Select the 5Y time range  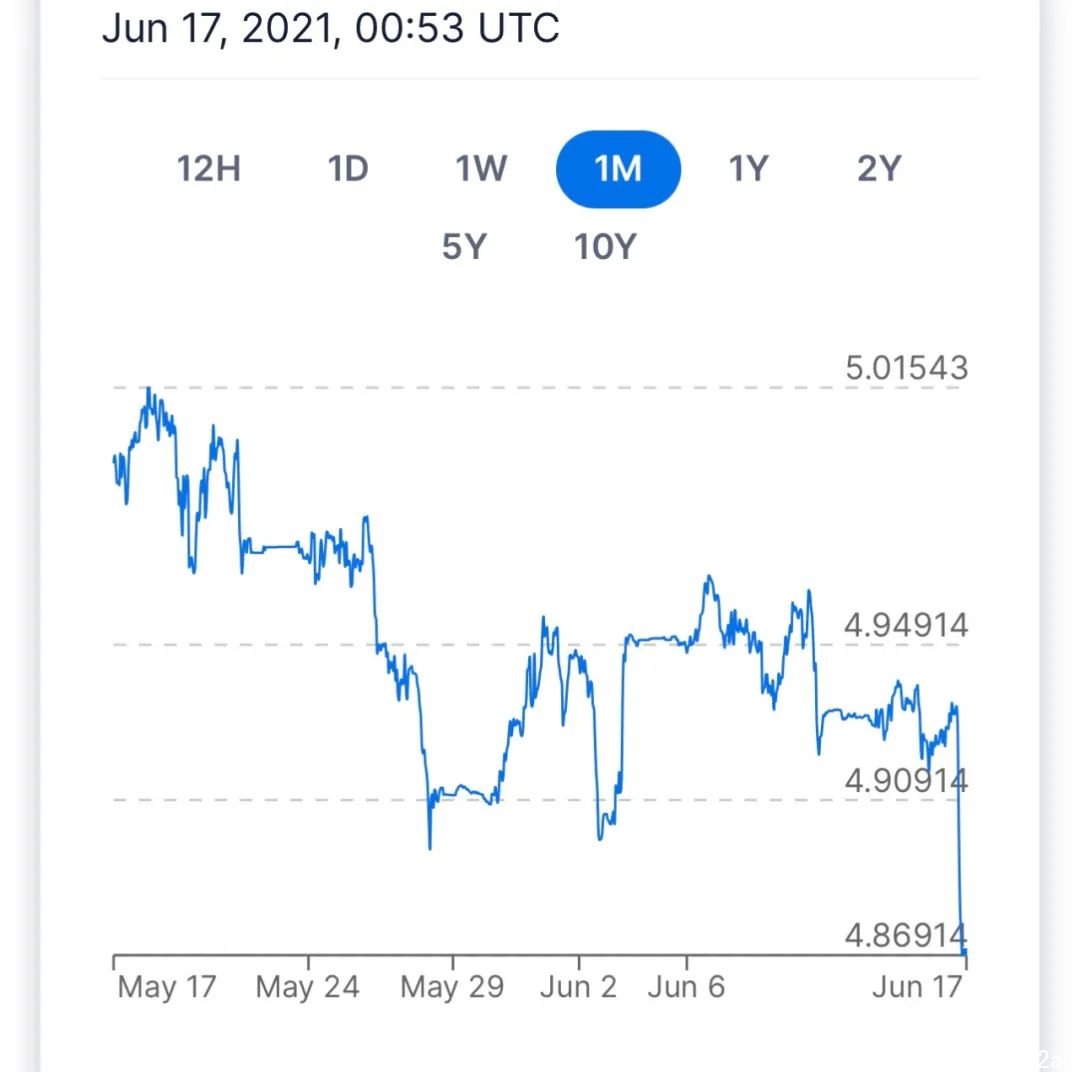[464, 247]
